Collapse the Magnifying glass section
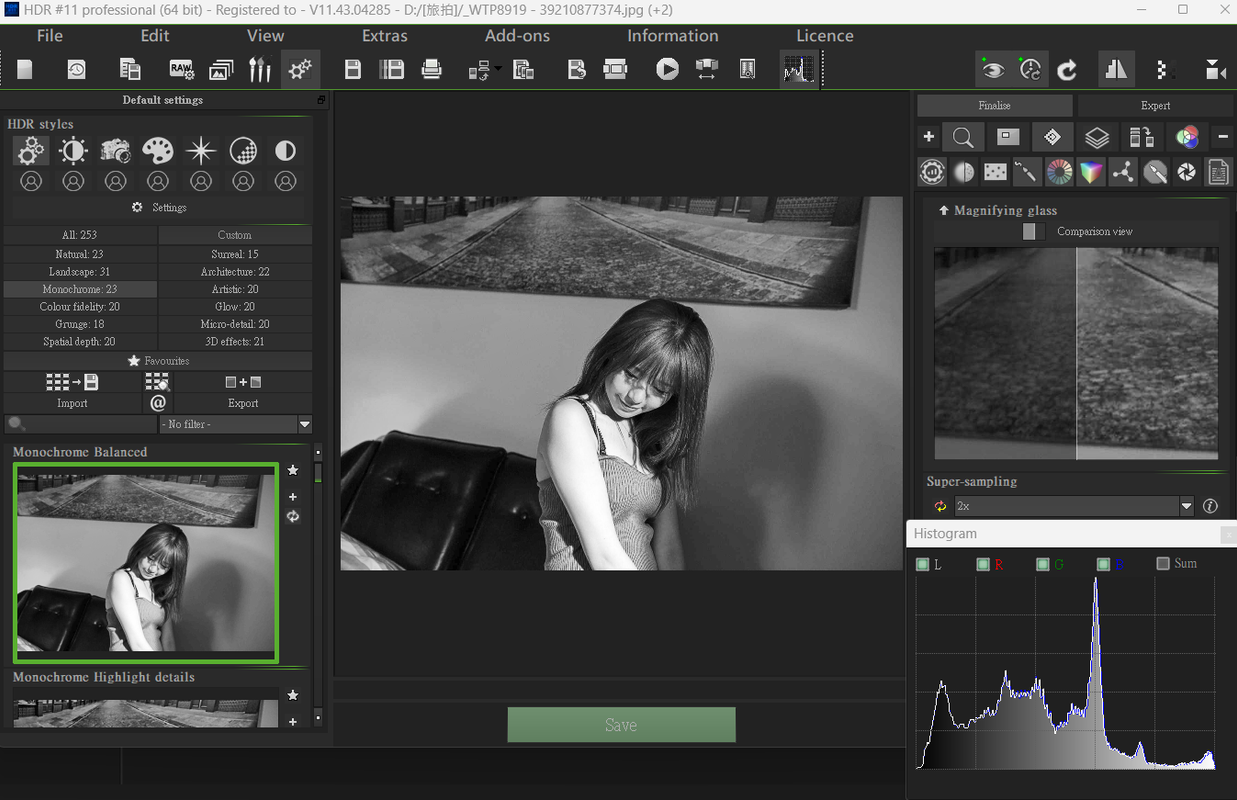The width and height of the screenshot is (1237, 800). click(x=943, y=211)
